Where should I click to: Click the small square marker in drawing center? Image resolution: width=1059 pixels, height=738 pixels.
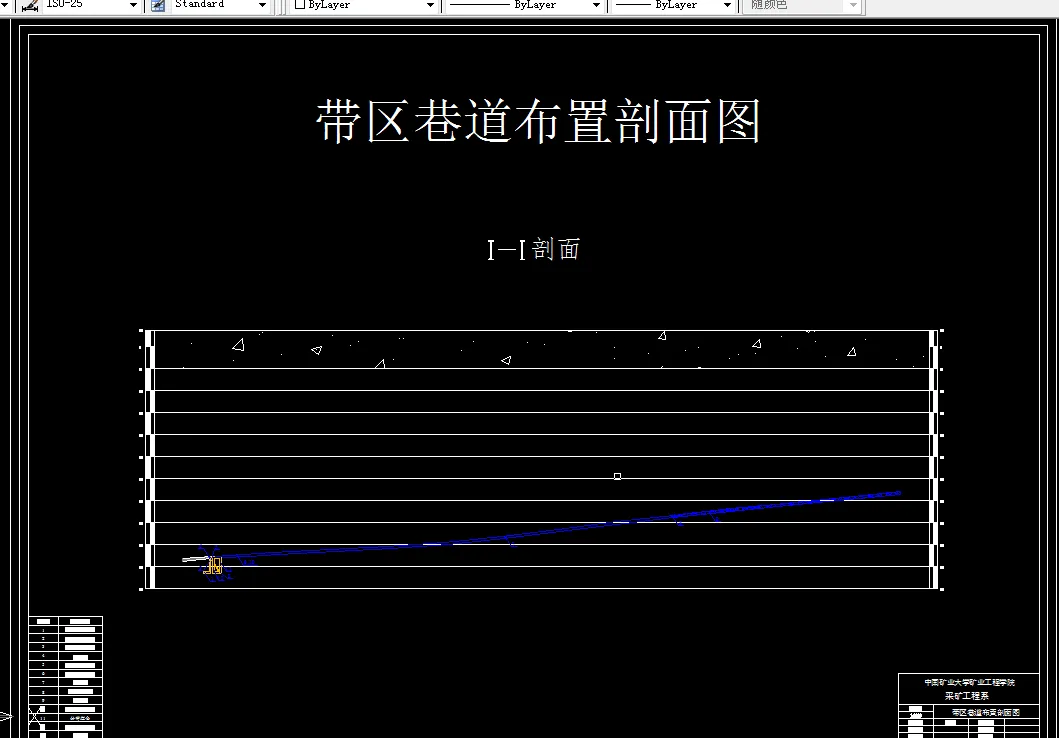point(617,476)
